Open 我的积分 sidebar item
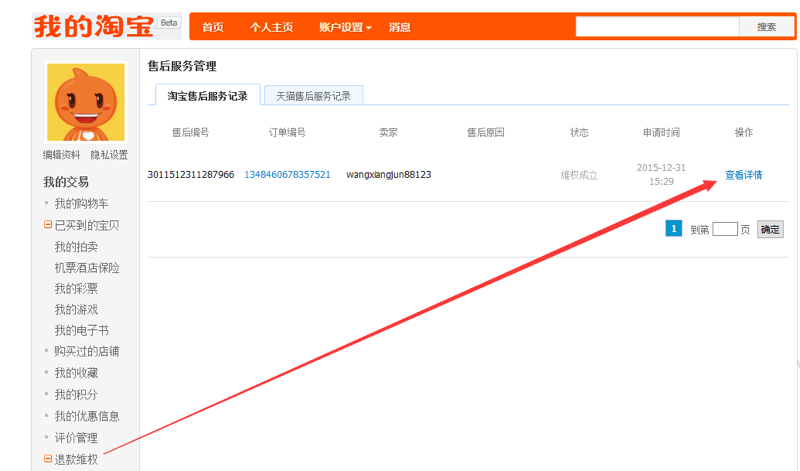The image size is (800, 471). point(76,394)
